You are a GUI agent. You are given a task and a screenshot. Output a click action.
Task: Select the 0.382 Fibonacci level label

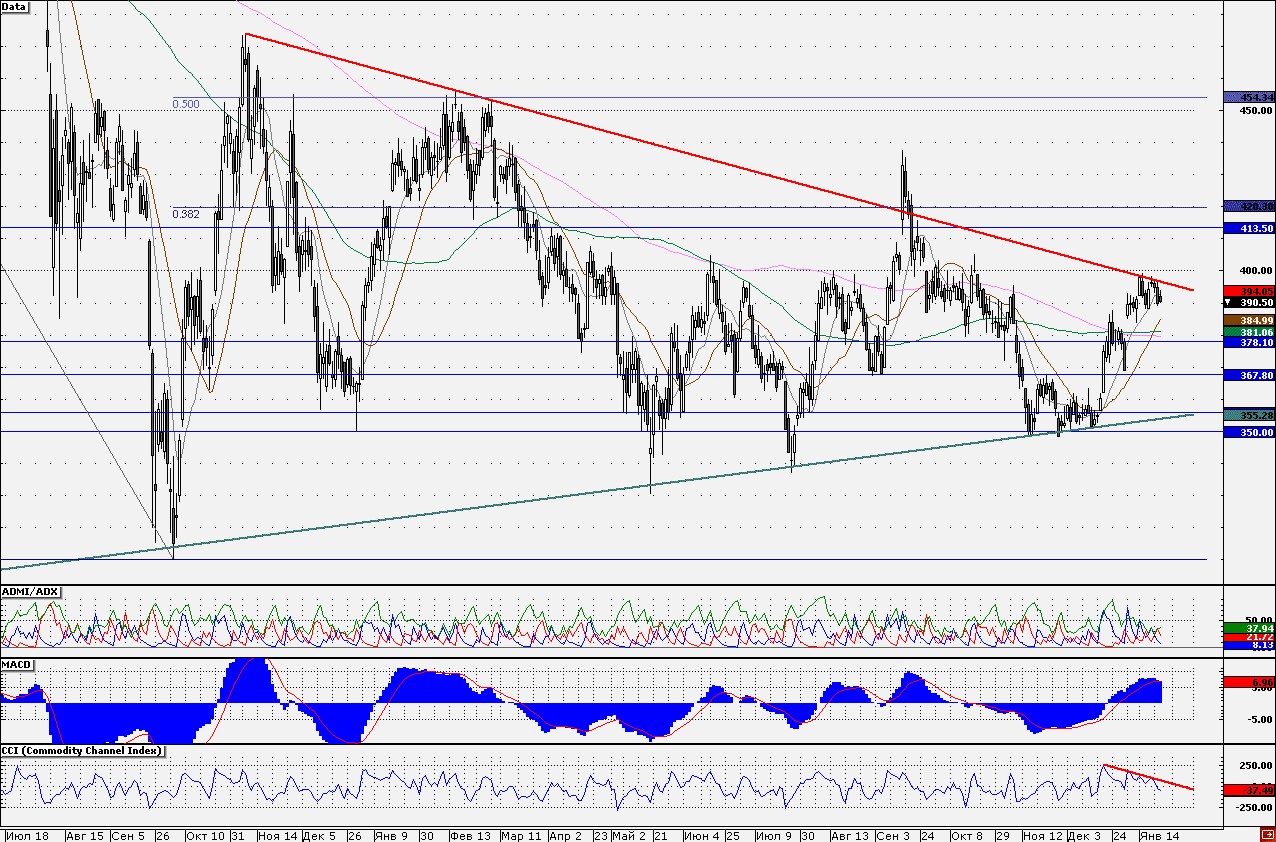click(x=185, y=214)
